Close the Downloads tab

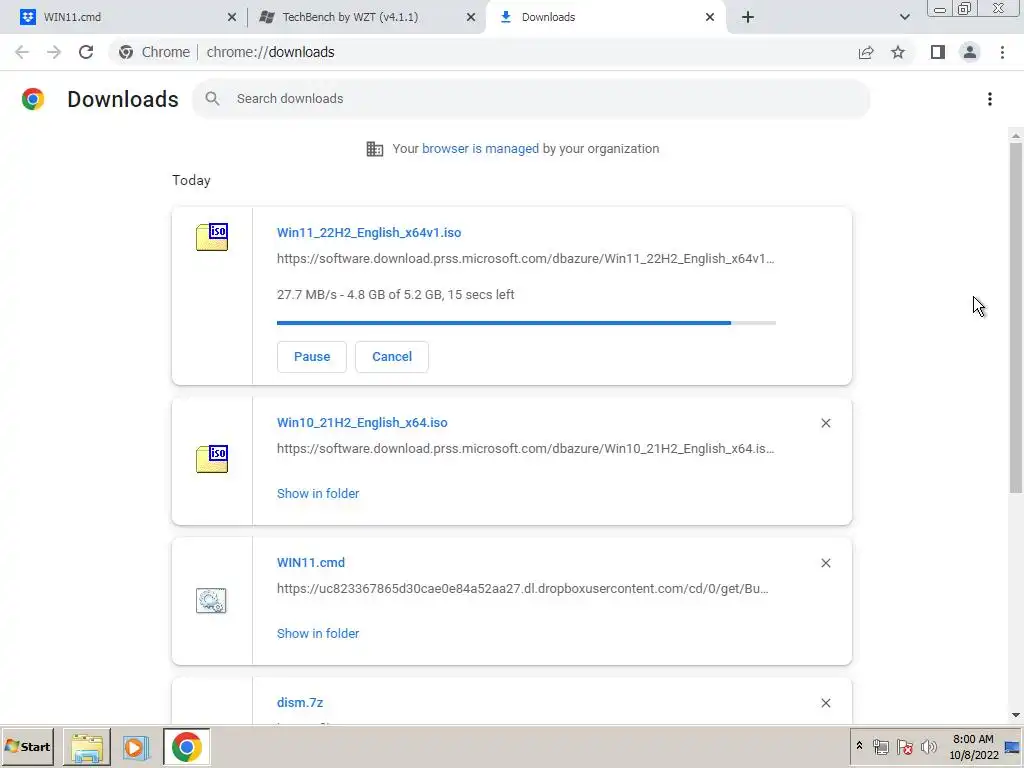pyautogui.click(x=710, y=17)
